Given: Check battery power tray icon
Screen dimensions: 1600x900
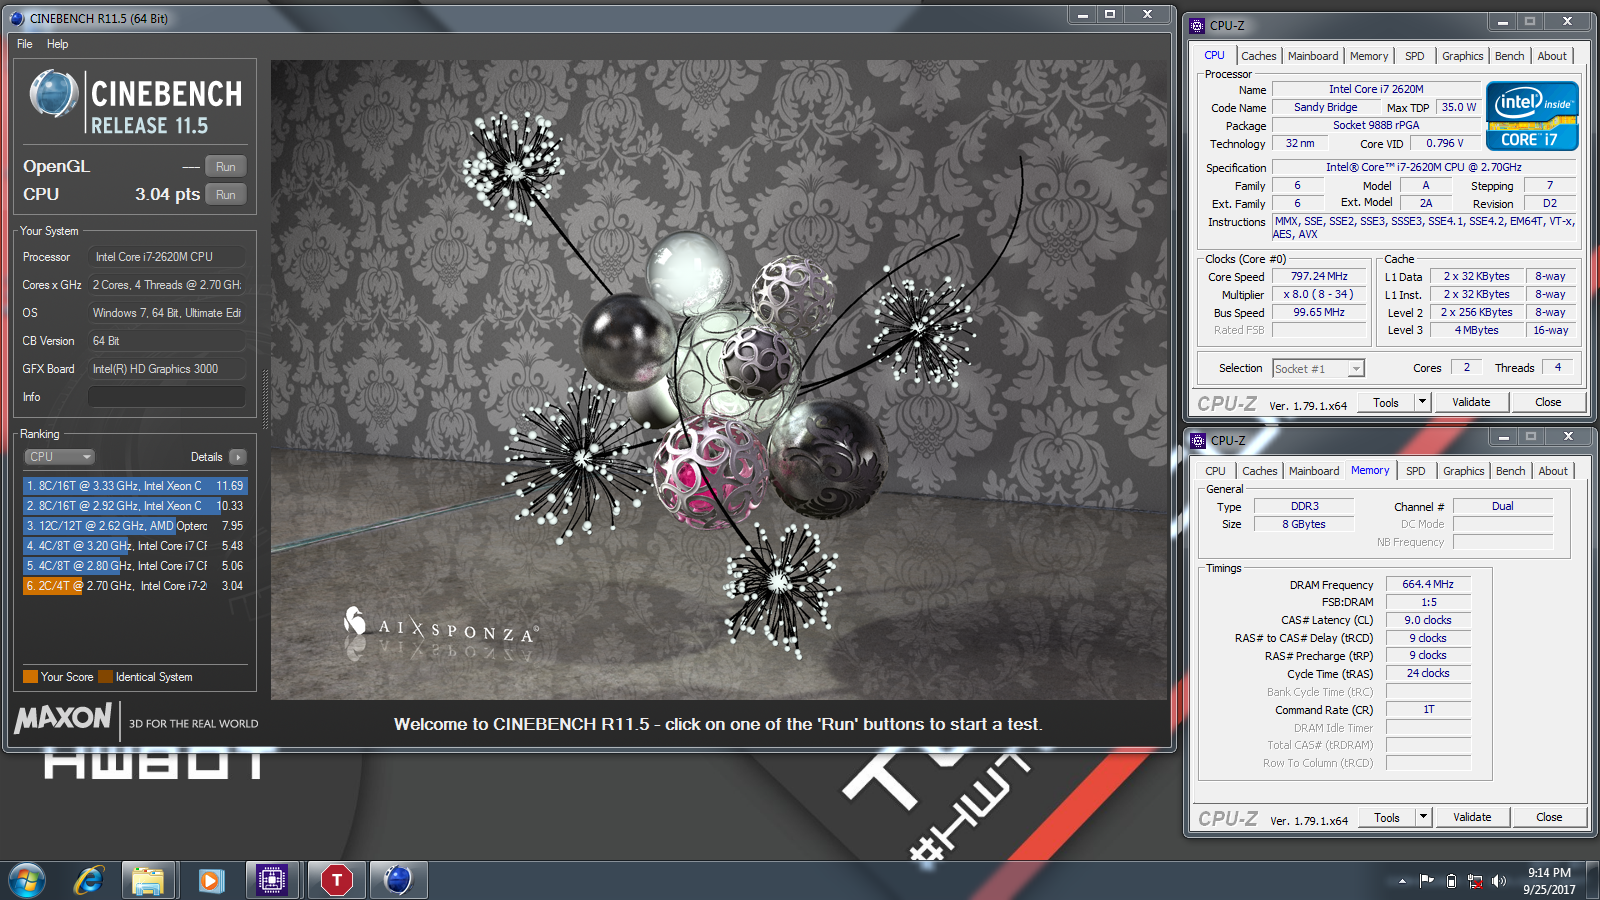Looking at the screenshot, I should (1451, 881).
